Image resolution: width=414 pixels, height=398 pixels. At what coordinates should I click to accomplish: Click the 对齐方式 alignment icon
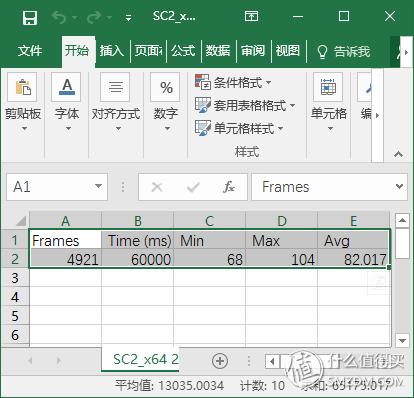click(x=115, y=87)
